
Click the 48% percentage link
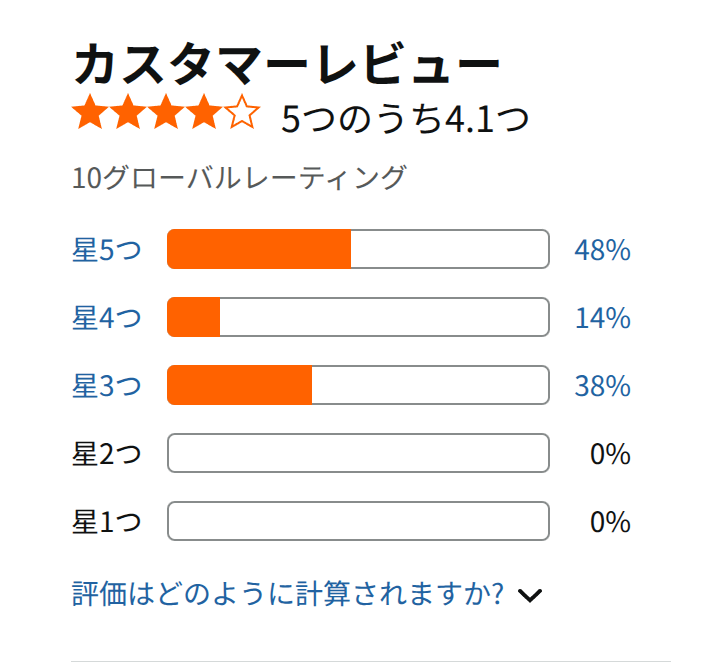point(602,250)
